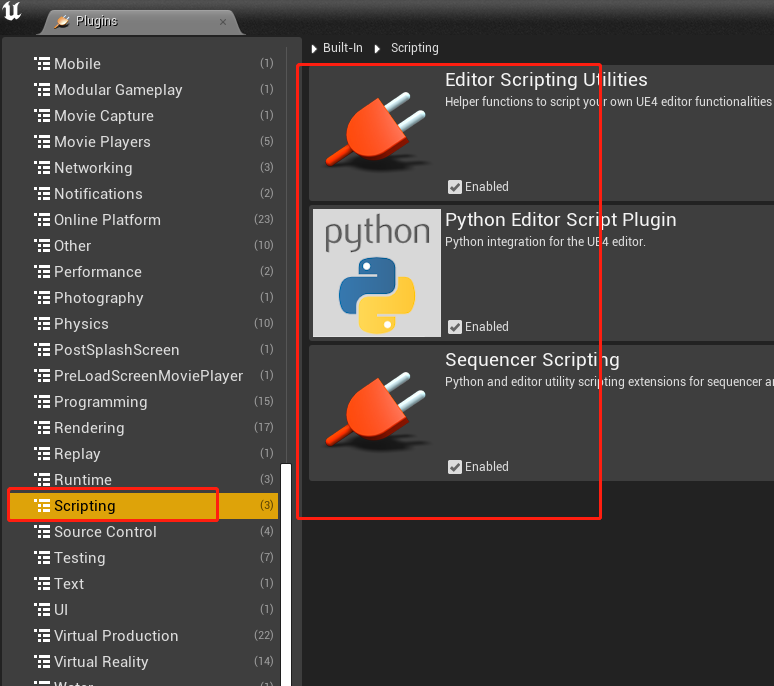774x686 pixels.
Task: Select the Runtime category
Action: tap(143, 480)
